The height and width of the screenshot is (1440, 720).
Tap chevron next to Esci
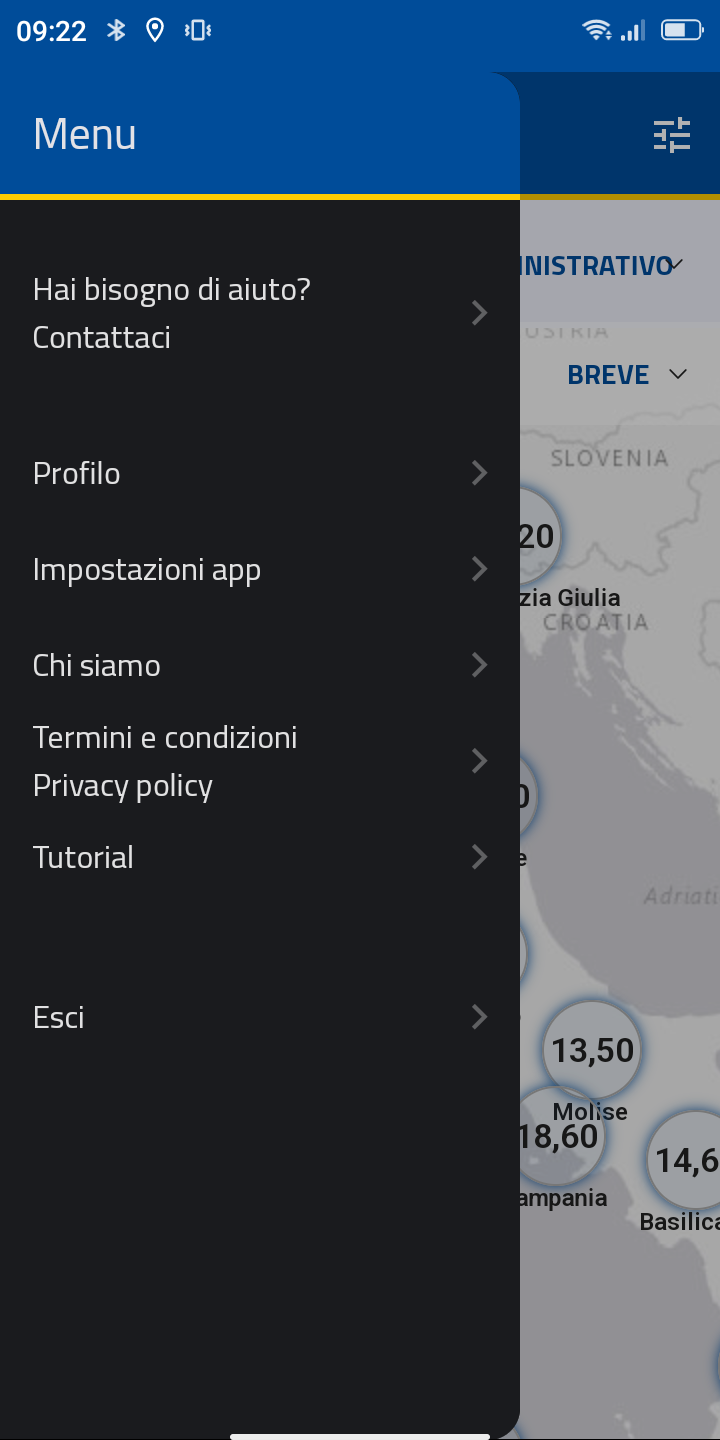480,1017
